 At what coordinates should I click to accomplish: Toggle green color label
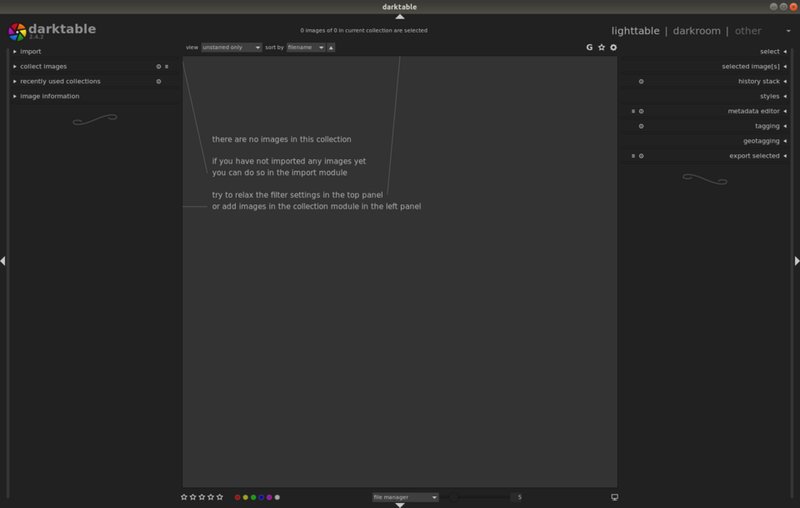[253, 497]
